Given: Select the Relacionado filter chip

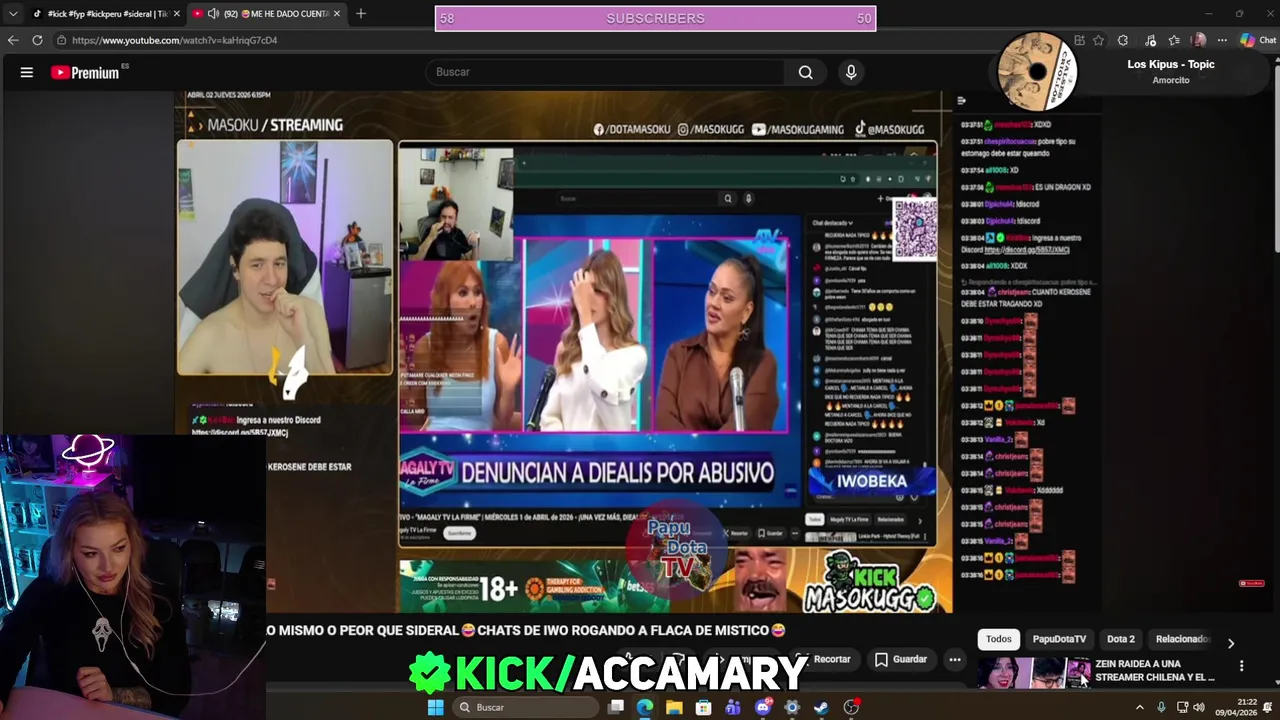Looking at the screenshot, I should pyautogui.click(x=1181, y=639).
